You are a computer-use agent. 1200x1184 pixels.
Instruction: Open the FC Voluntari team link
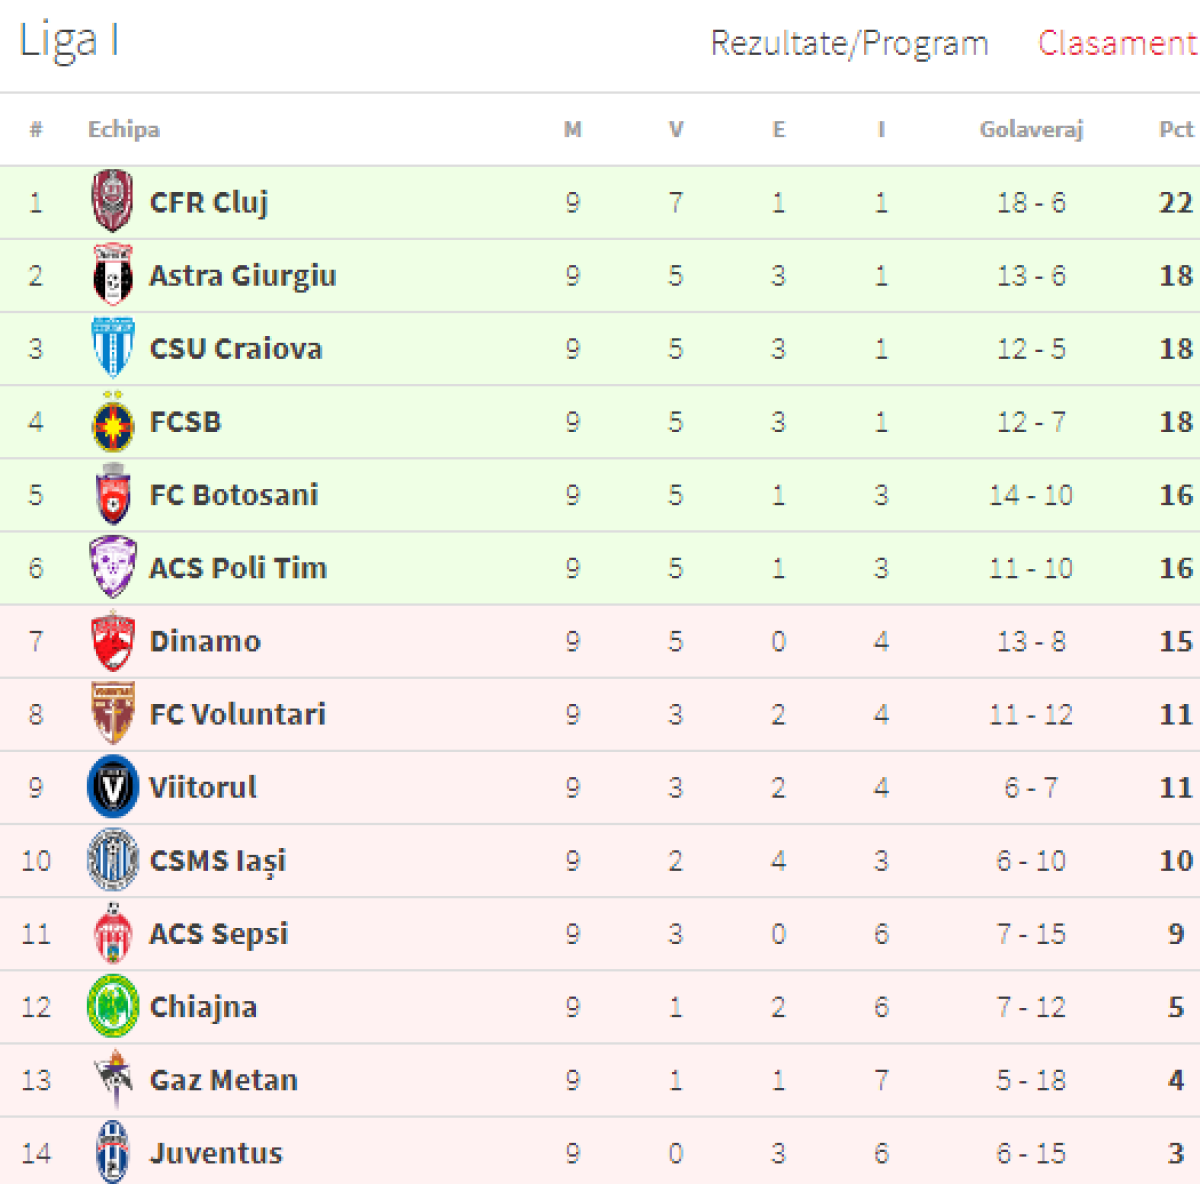(x=237, y=714)
